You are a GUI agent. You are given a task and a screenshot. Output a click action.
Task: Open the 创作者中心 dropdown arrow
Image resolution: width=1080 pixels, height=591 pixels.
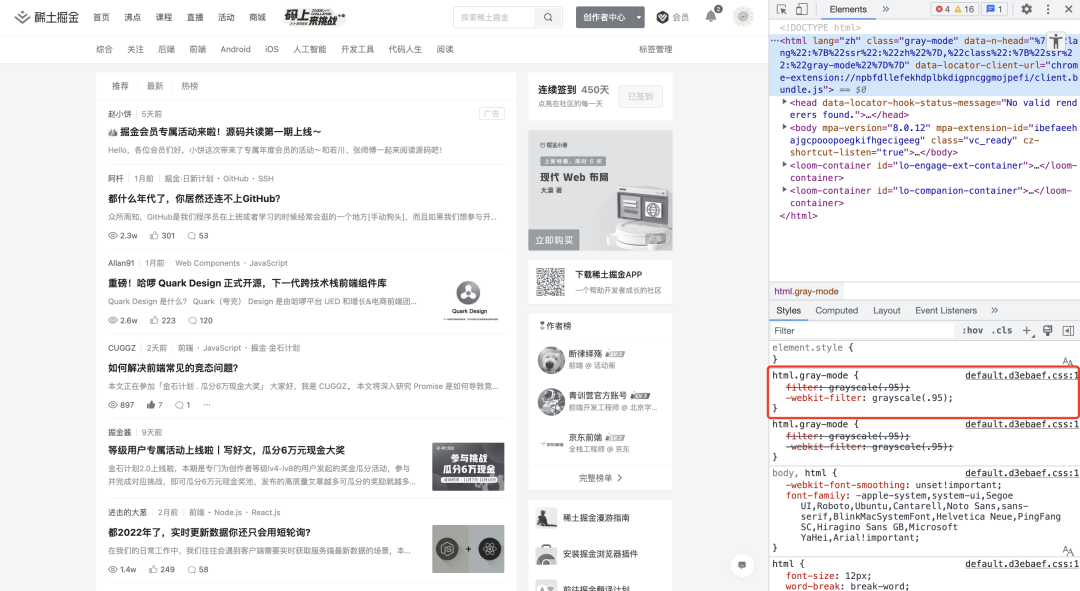(638, 17)
